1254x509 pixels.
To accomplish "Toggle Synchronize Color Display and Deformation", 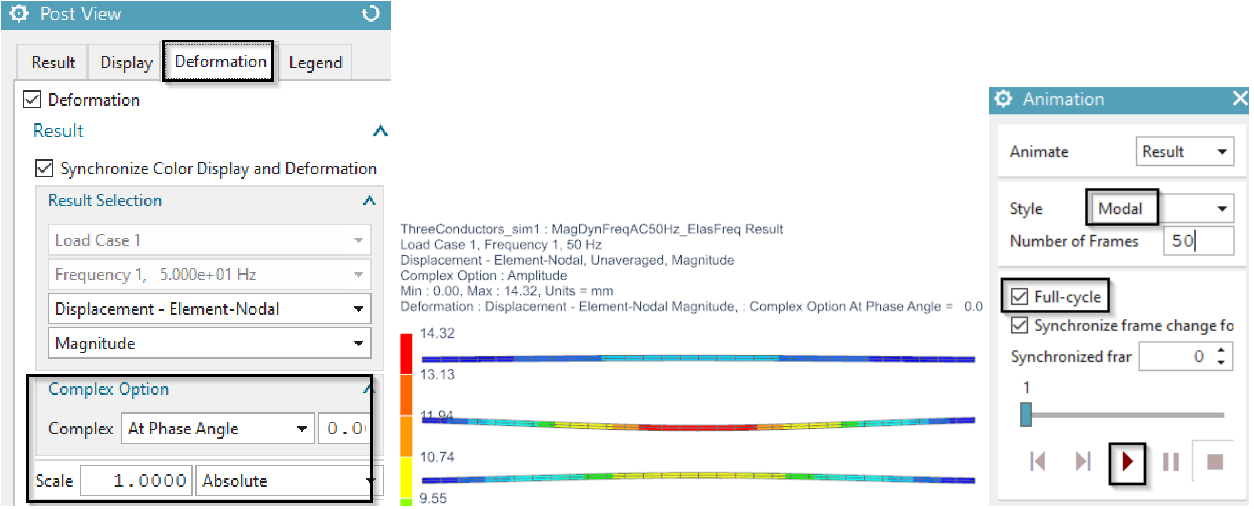I will pyautogui.click(x=44, y=169).
